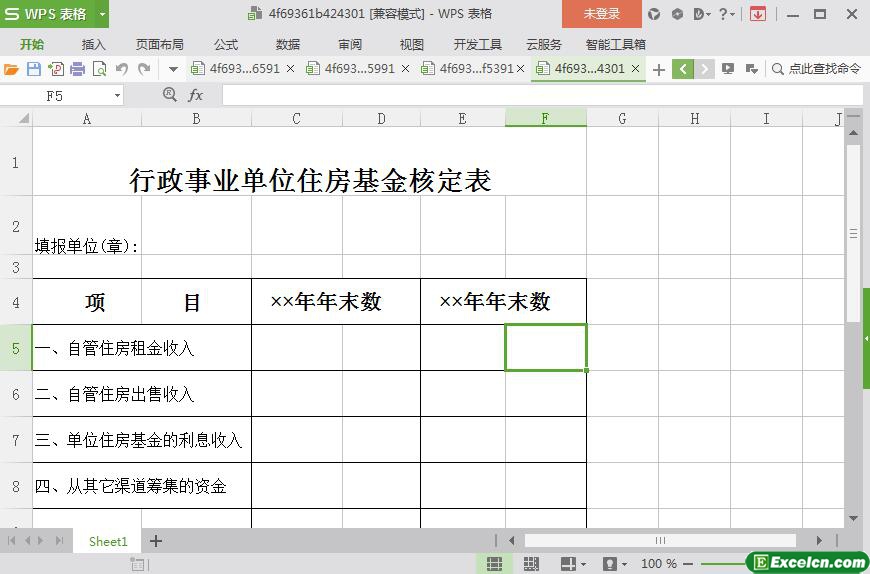Select the Sheet1 worksheet tab

tap(108, 541)
